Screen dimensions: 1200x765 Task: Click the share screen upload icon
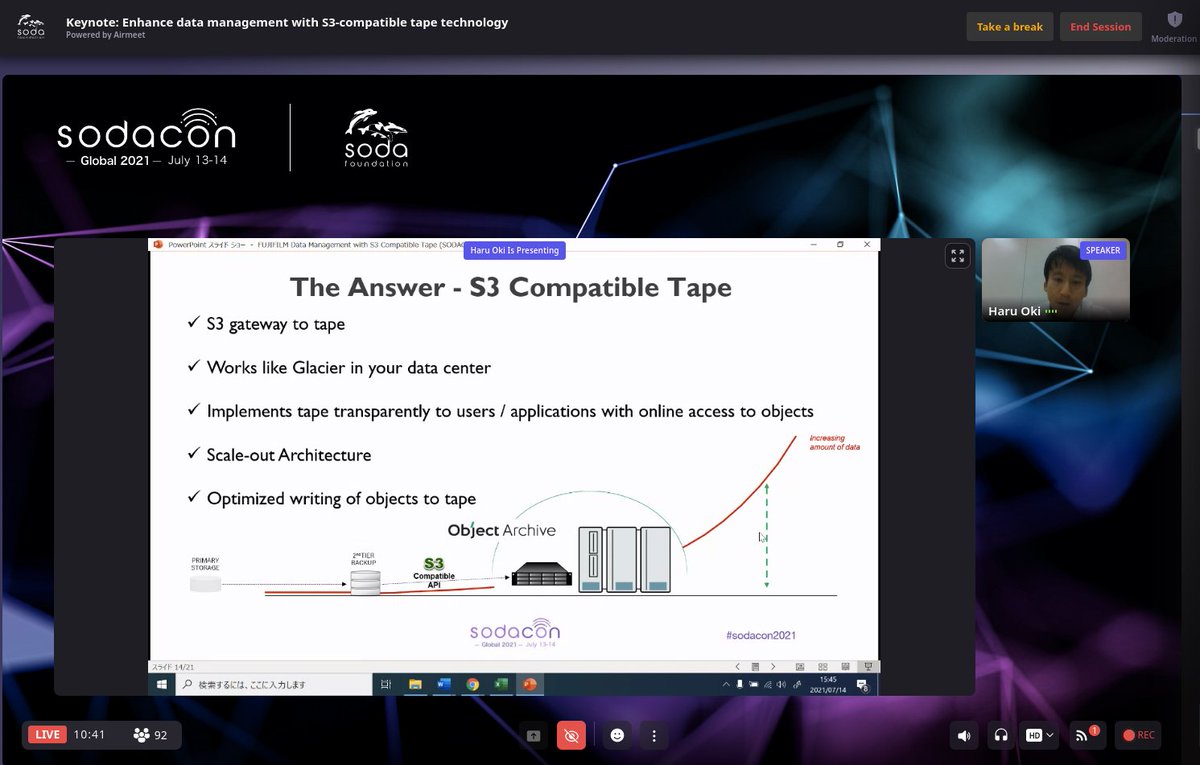[534, 735]
